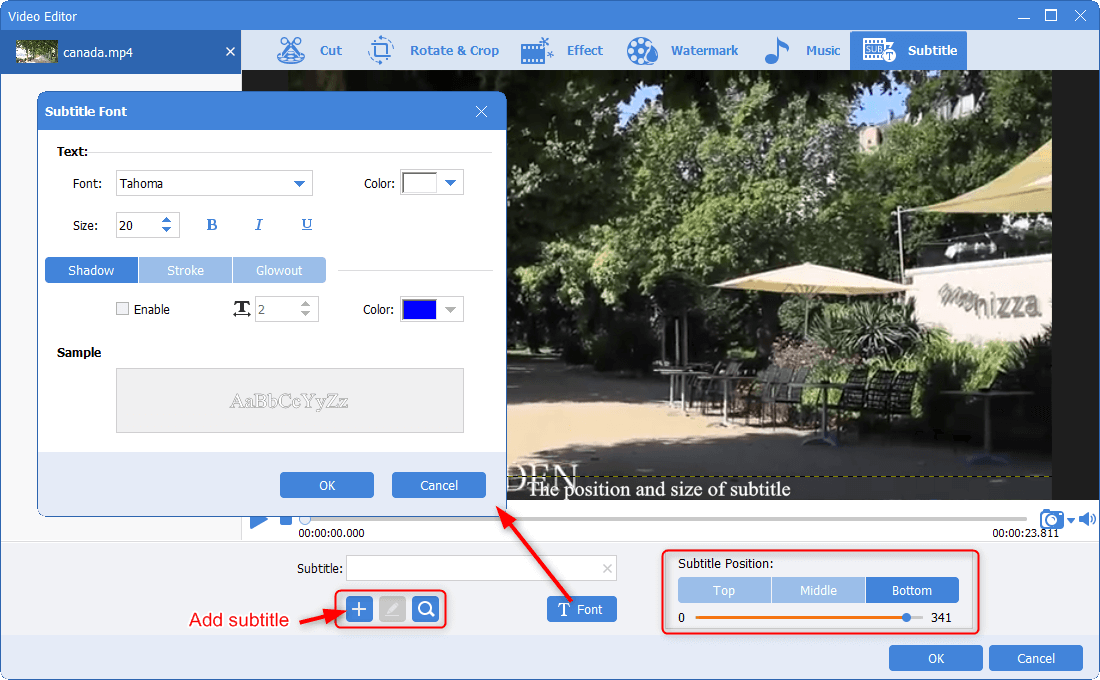The height and width of the screenshot is (680, 1100).
Task: Click the subtitle position slider handle
Action: (x=906, y=618)
